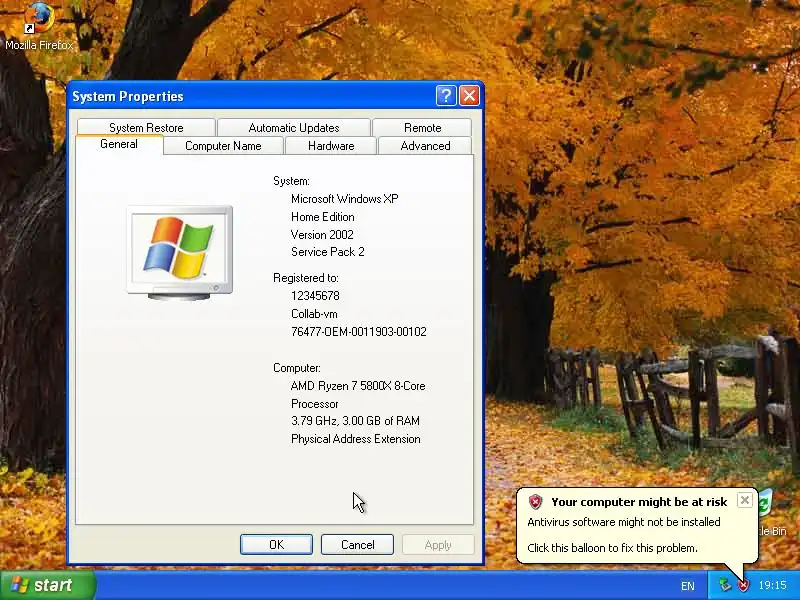Click product ID '76477-OEM-0011903-00102'
The height and width of the screenshot is (600, 800).
point(359,332)
